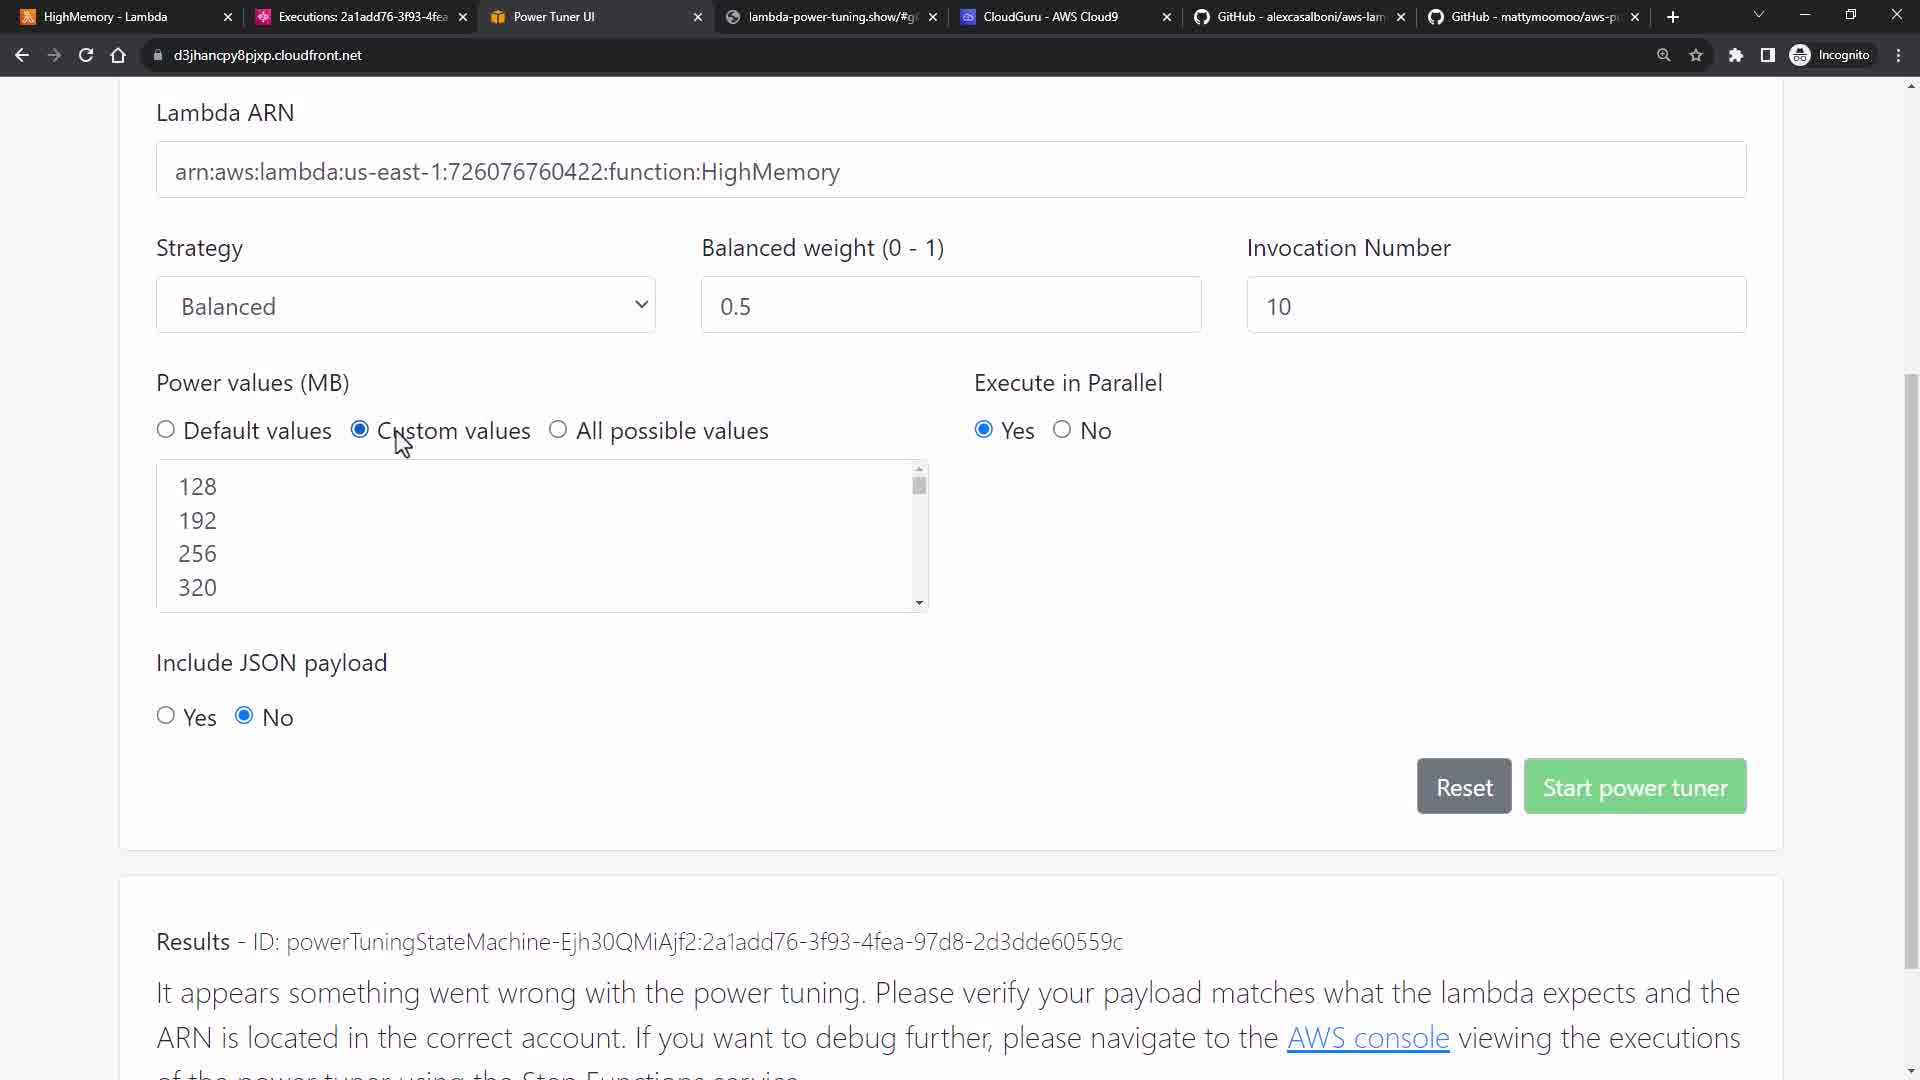The width and height of the screenshot is (1920, 1080).
Task: Set Execute in Parallel to No
Action: pos(1062,430)
